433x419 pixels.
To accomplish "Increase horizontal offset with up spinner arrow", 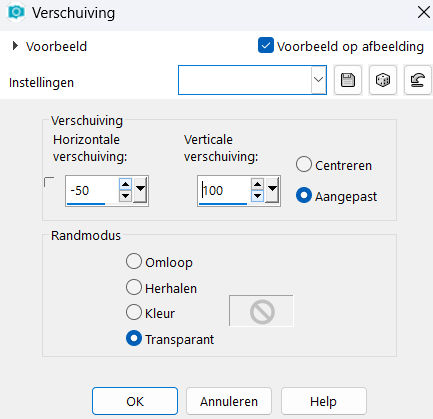I will tap(125, 184).
